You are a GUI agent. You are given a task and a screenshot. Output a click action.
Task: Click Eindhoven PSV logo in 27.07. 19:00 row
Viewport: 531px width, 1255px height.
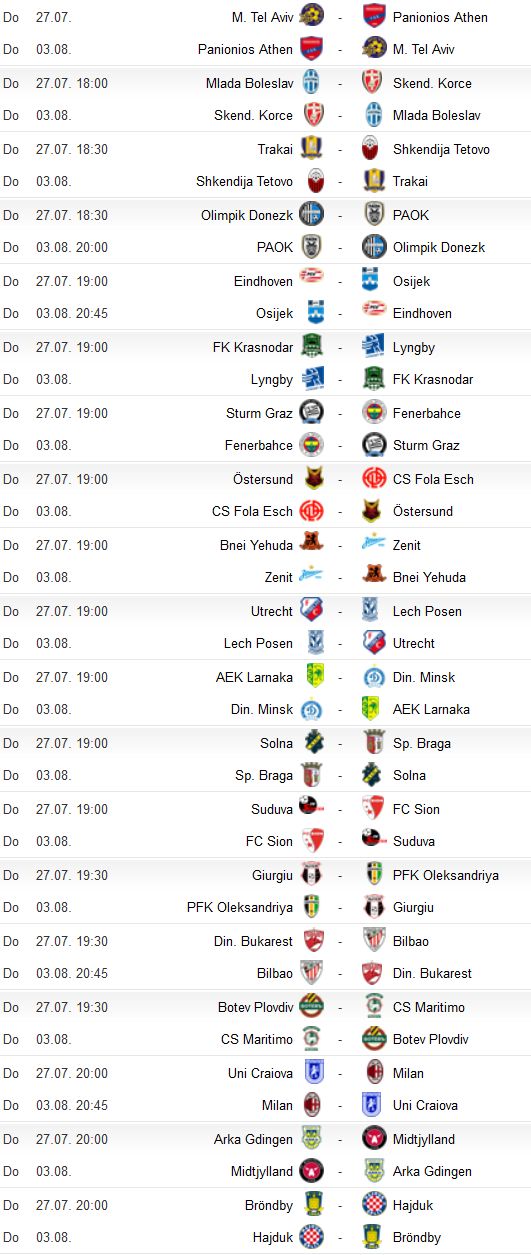pos(311,281)
